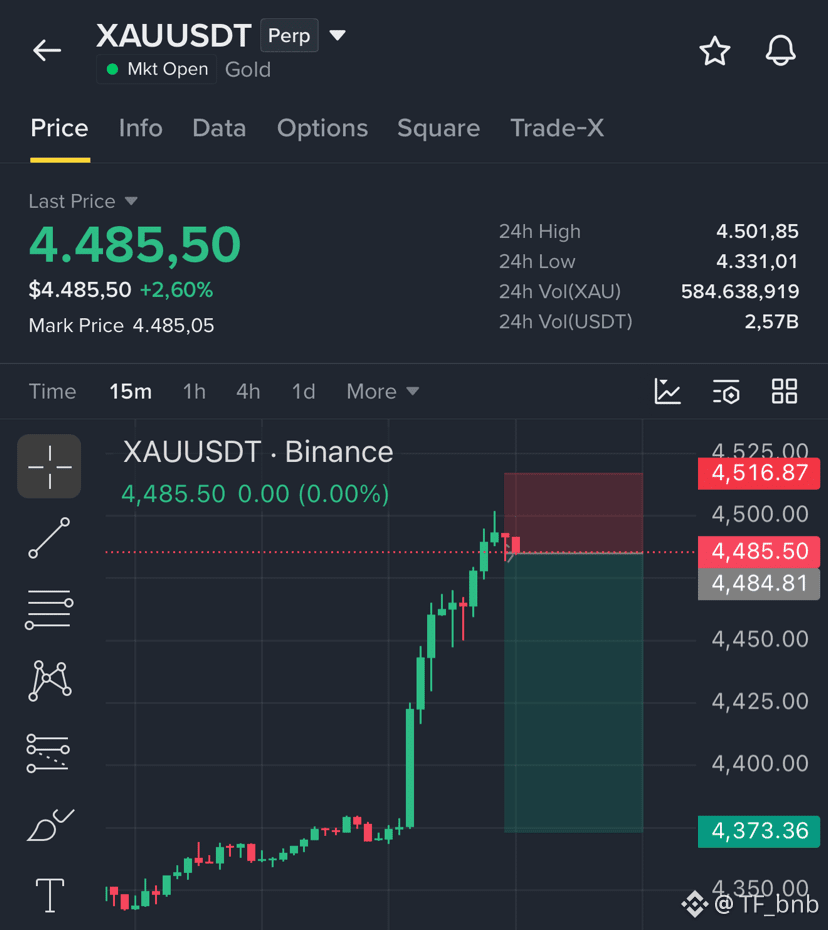This screenshot has height=930, width=828.
Task: Select the red stop-loss zone on chart
Action: click(x=574, y=513)
